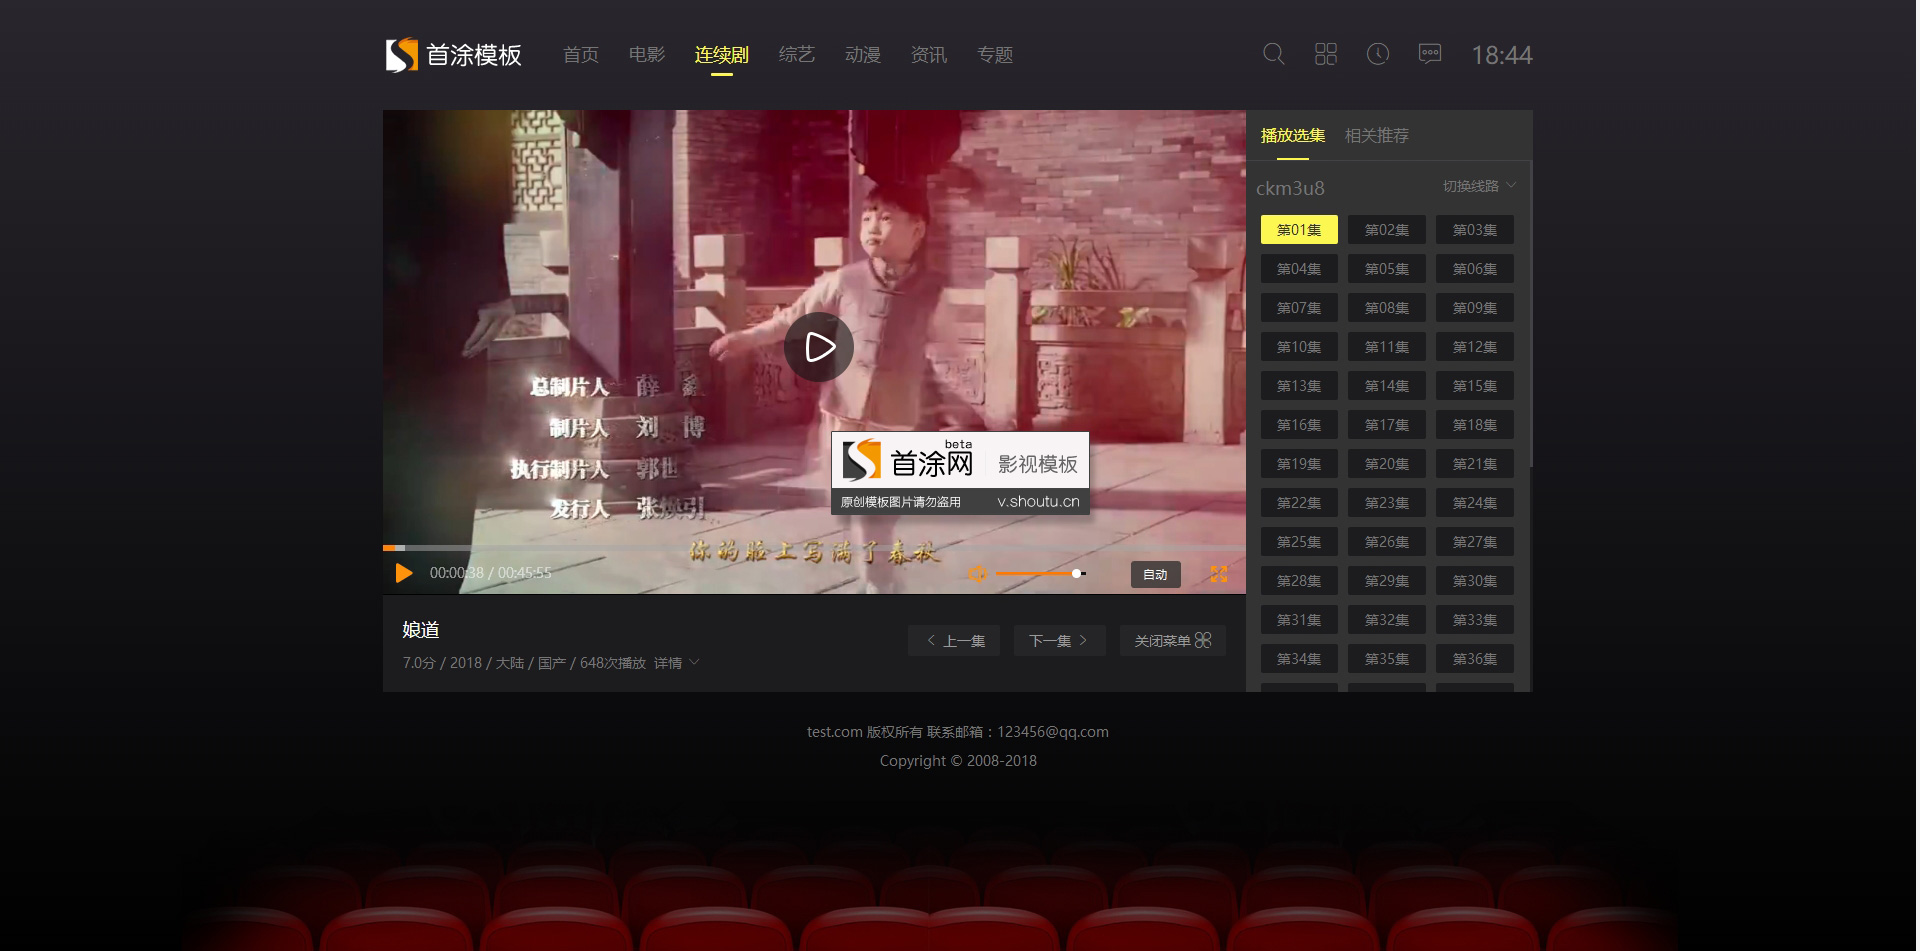
Task: Select episode 第19集
Action: (1299, 464)
